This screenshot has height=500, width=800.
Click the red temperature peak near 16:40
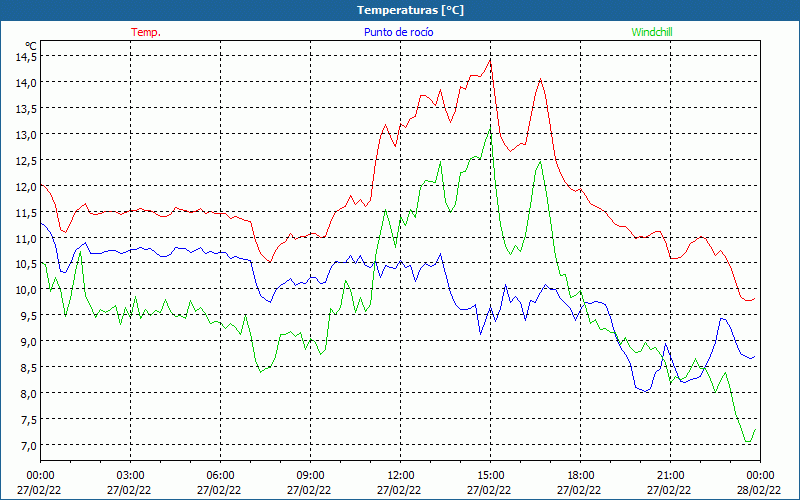pyautogui.click(x=540, y=79)
